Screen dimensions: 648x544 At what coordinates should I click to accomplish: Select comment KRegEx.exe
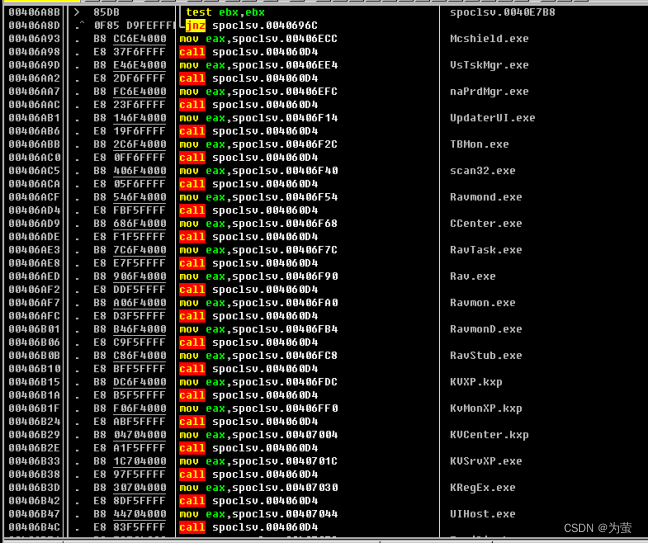[x=483, y=489]
